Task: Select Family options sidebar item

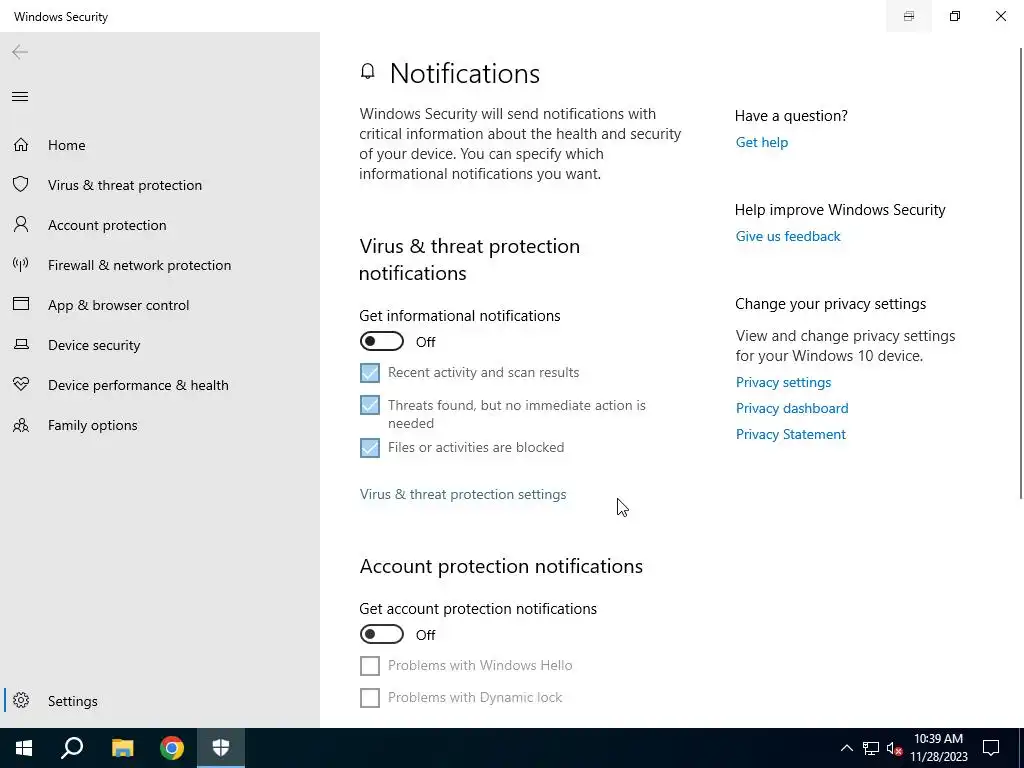Action: 160,425
